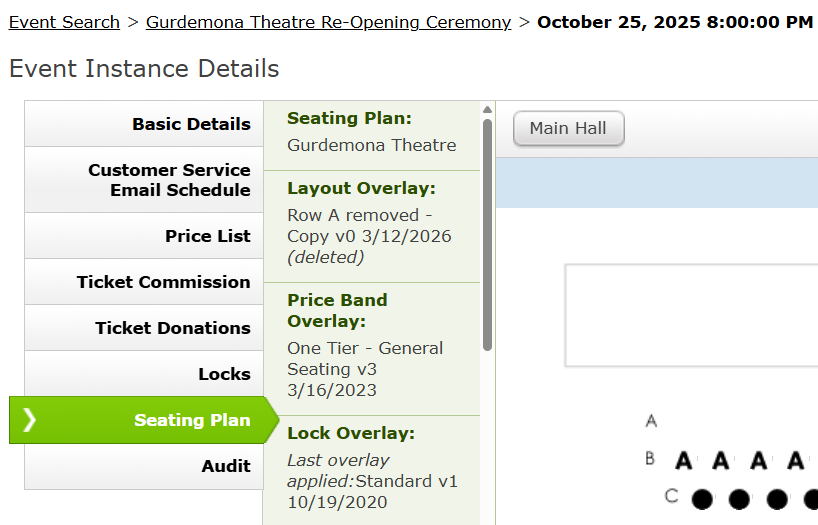Select third black dot seat in row C
The image size is (818, 525).
pyautogui.click(x=777, y=499)
